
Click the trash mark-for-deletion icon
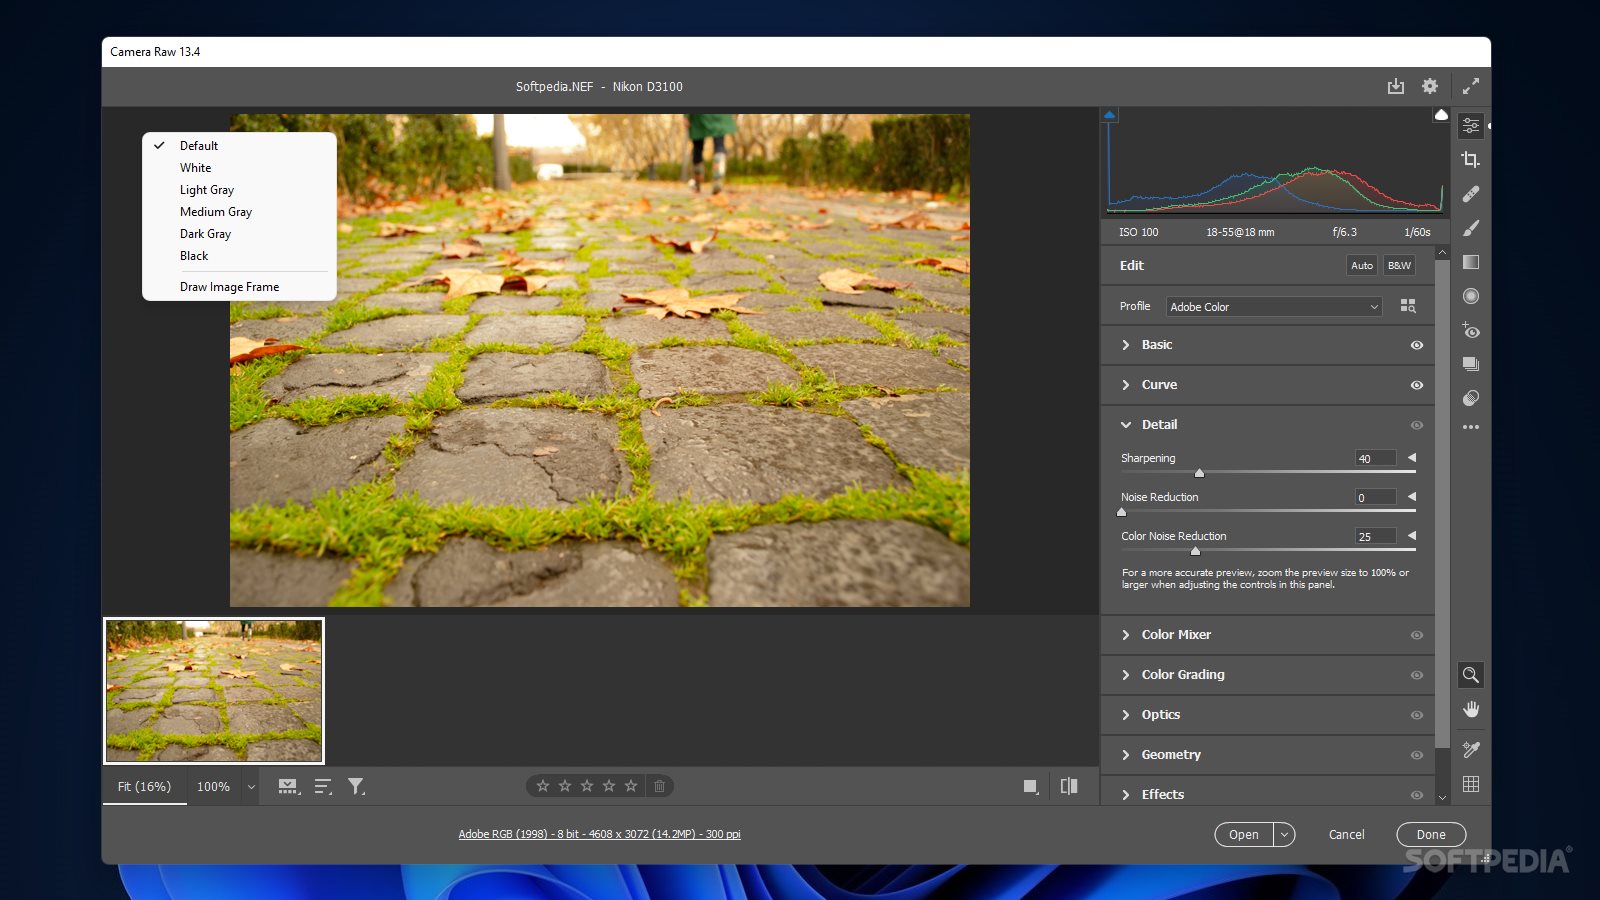click(x=659, y=786)
